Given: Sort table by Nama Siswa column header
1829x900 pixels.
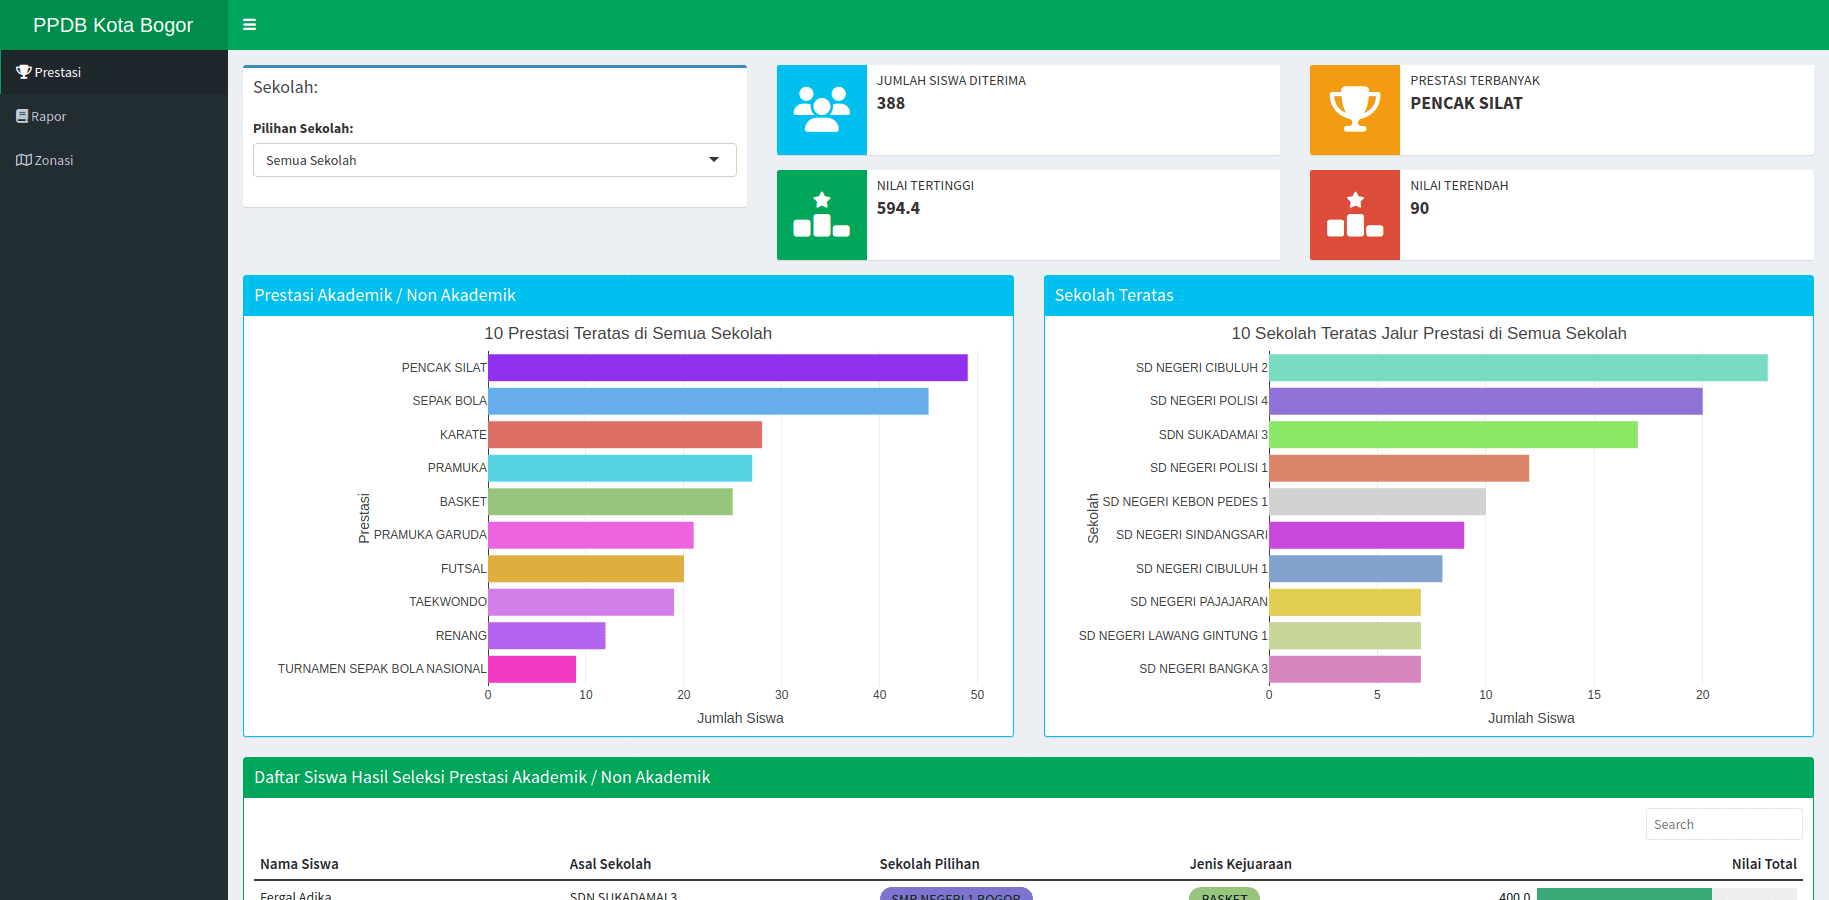Looking at the screenshot, I should [x=299, y=864].
